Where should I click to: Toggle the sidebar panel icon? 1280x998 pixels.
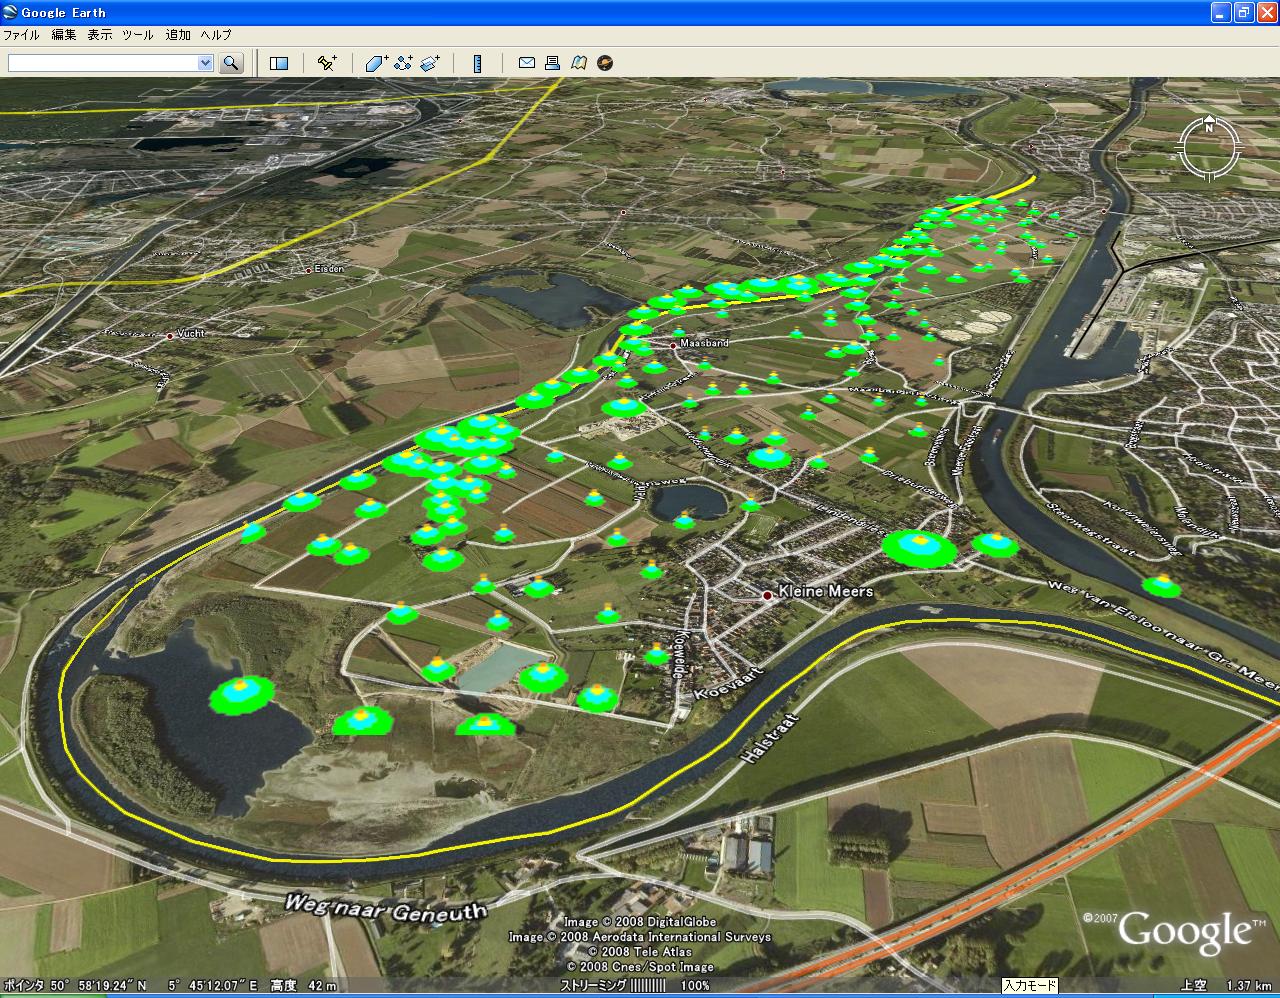pyautogui.click(x=279, y=63)
